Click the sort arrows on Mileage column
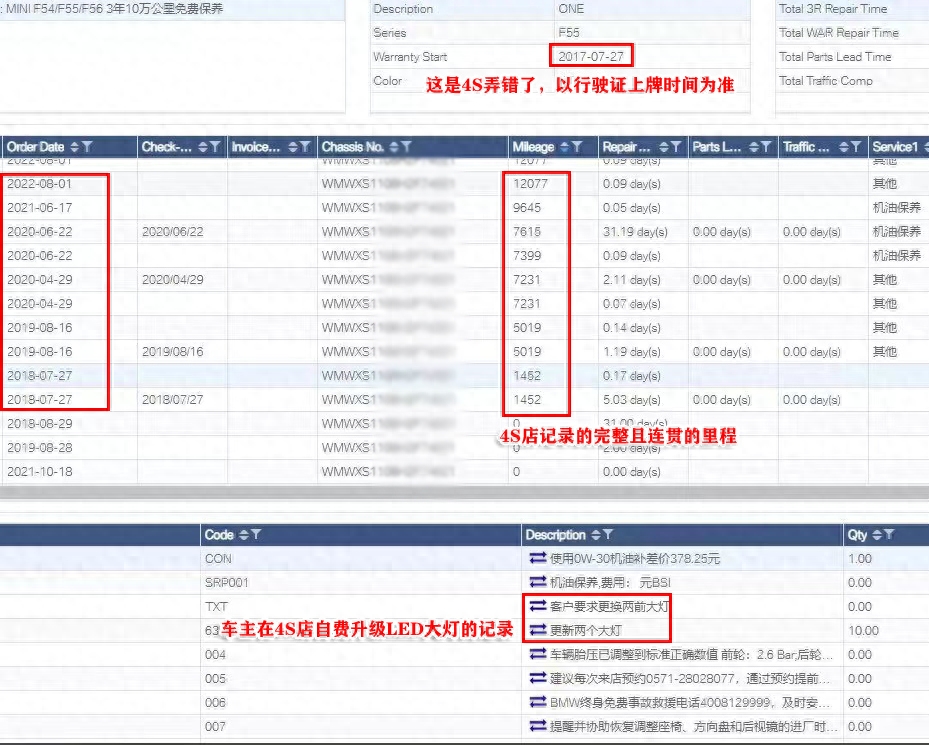Viewport: 929px width, 745px height. pyautogui.click(x=565, y=147)
